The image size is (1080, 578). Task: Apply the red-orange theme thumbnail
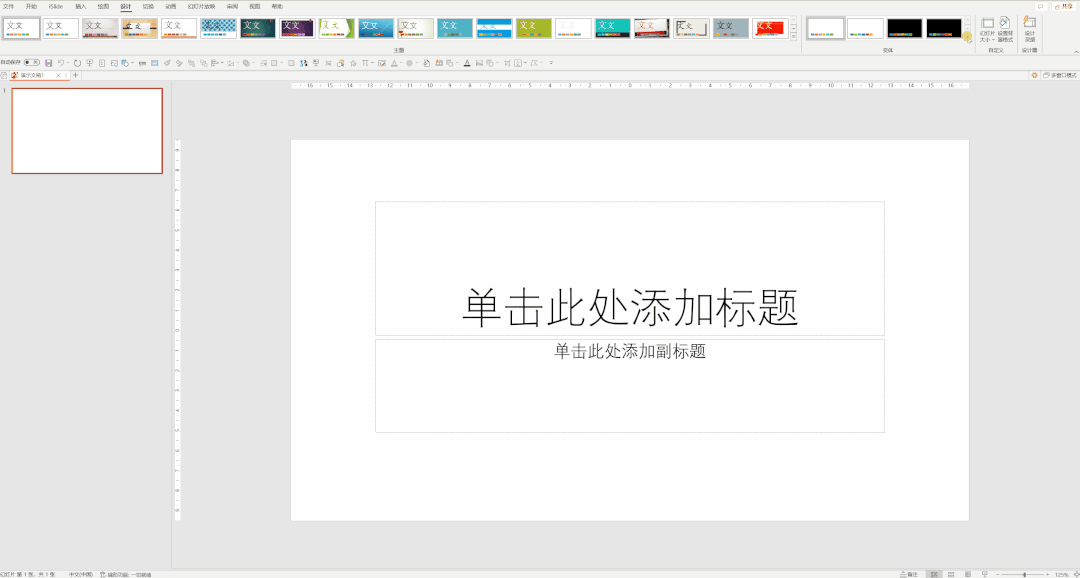coord(770,28)
